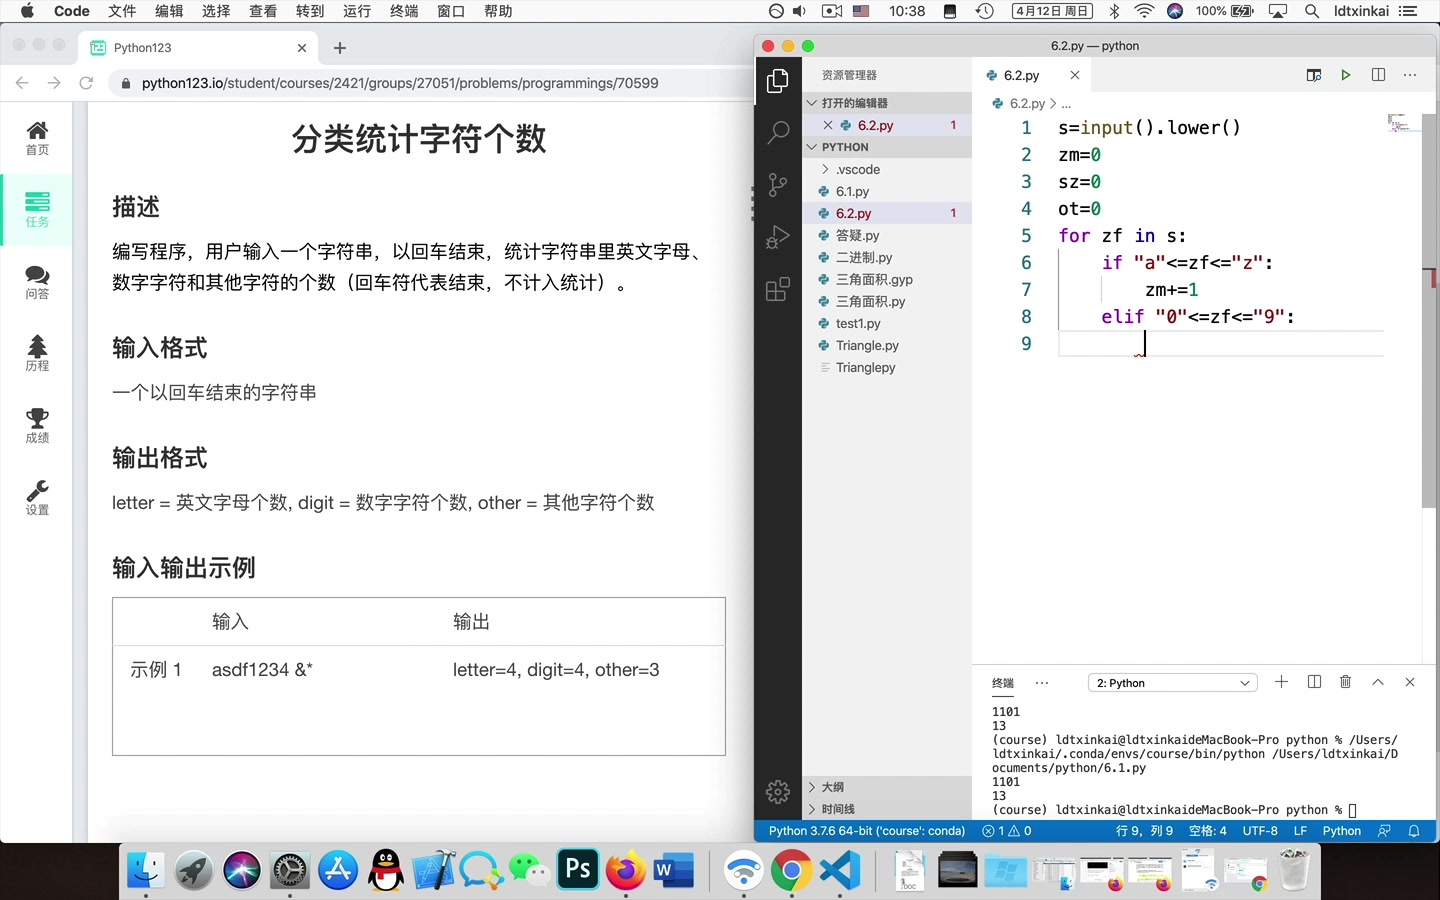Click the browser address bar URL
The image size is (1440, 900).
(400, 83)
